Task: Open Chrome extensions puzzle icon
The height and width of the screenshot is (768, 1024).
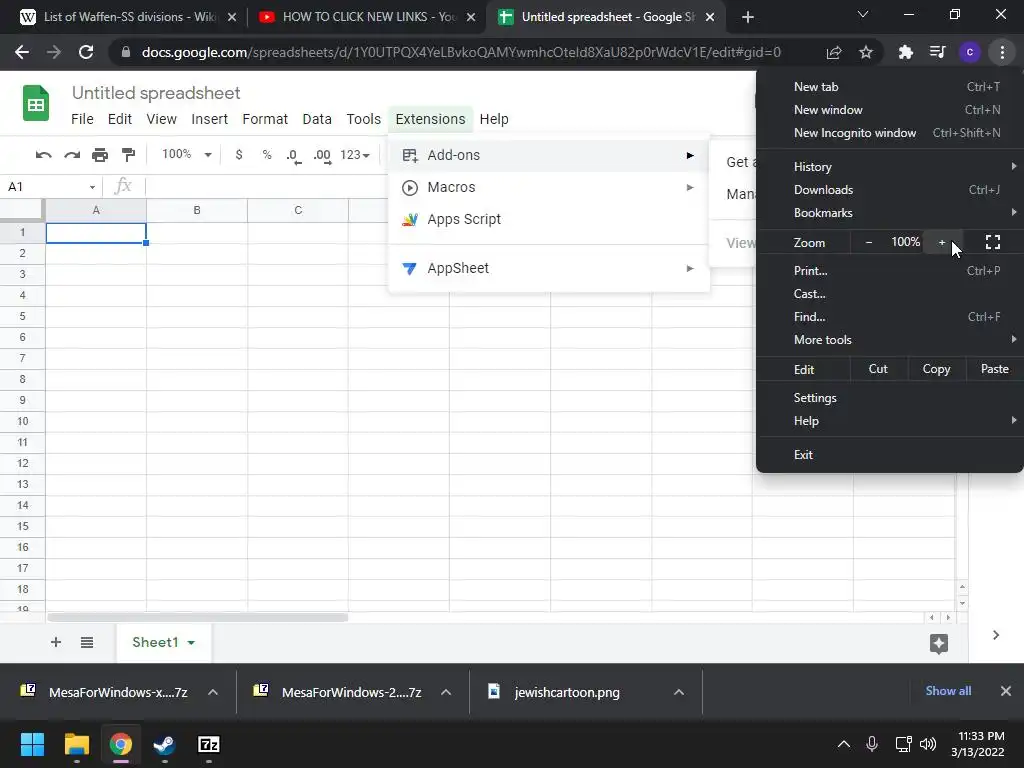Action: point(905,52)
